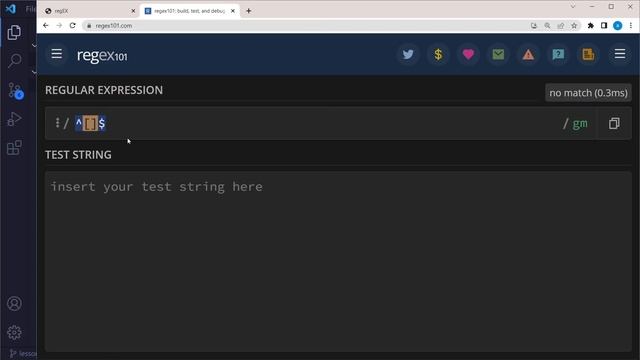Open the regex flags gm selector

580,123
